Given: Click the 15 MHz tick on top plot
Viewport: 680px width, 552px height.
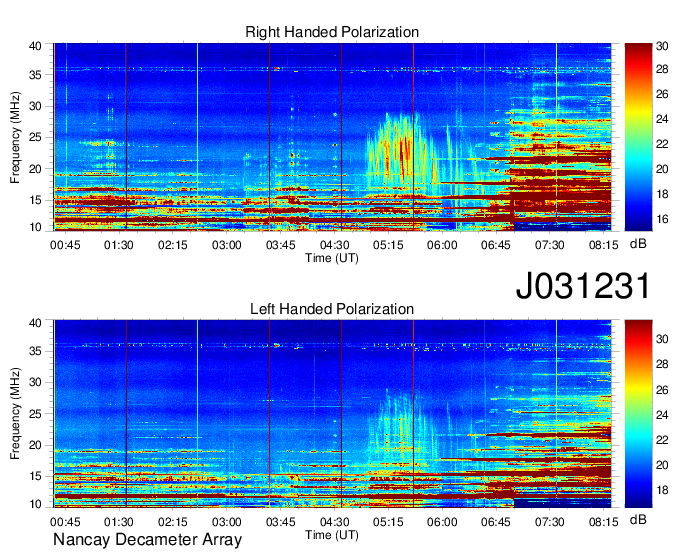Looking at the screenshot, I should 35,200.
